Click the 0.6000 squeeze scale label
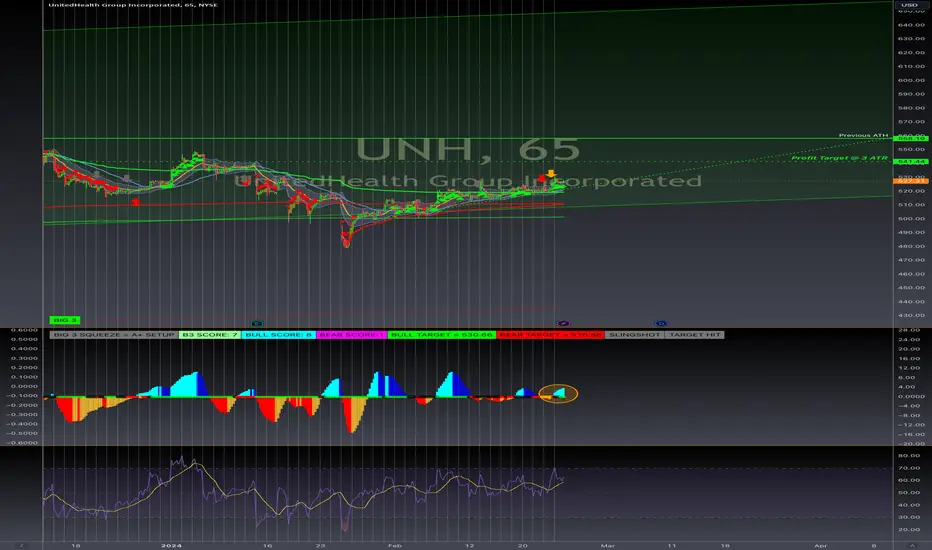932x550 pixels. pyautogui.click(x=24, y=330)
